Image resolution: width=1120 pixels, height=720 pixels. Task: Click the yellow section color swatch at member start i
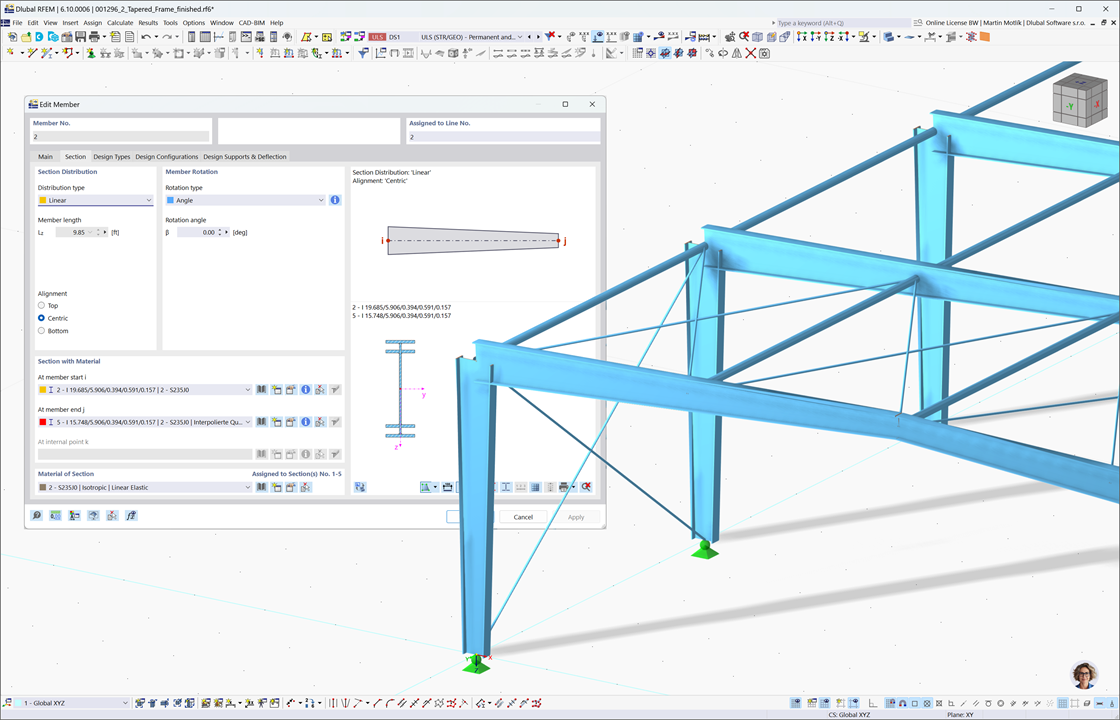coord(43,390)
